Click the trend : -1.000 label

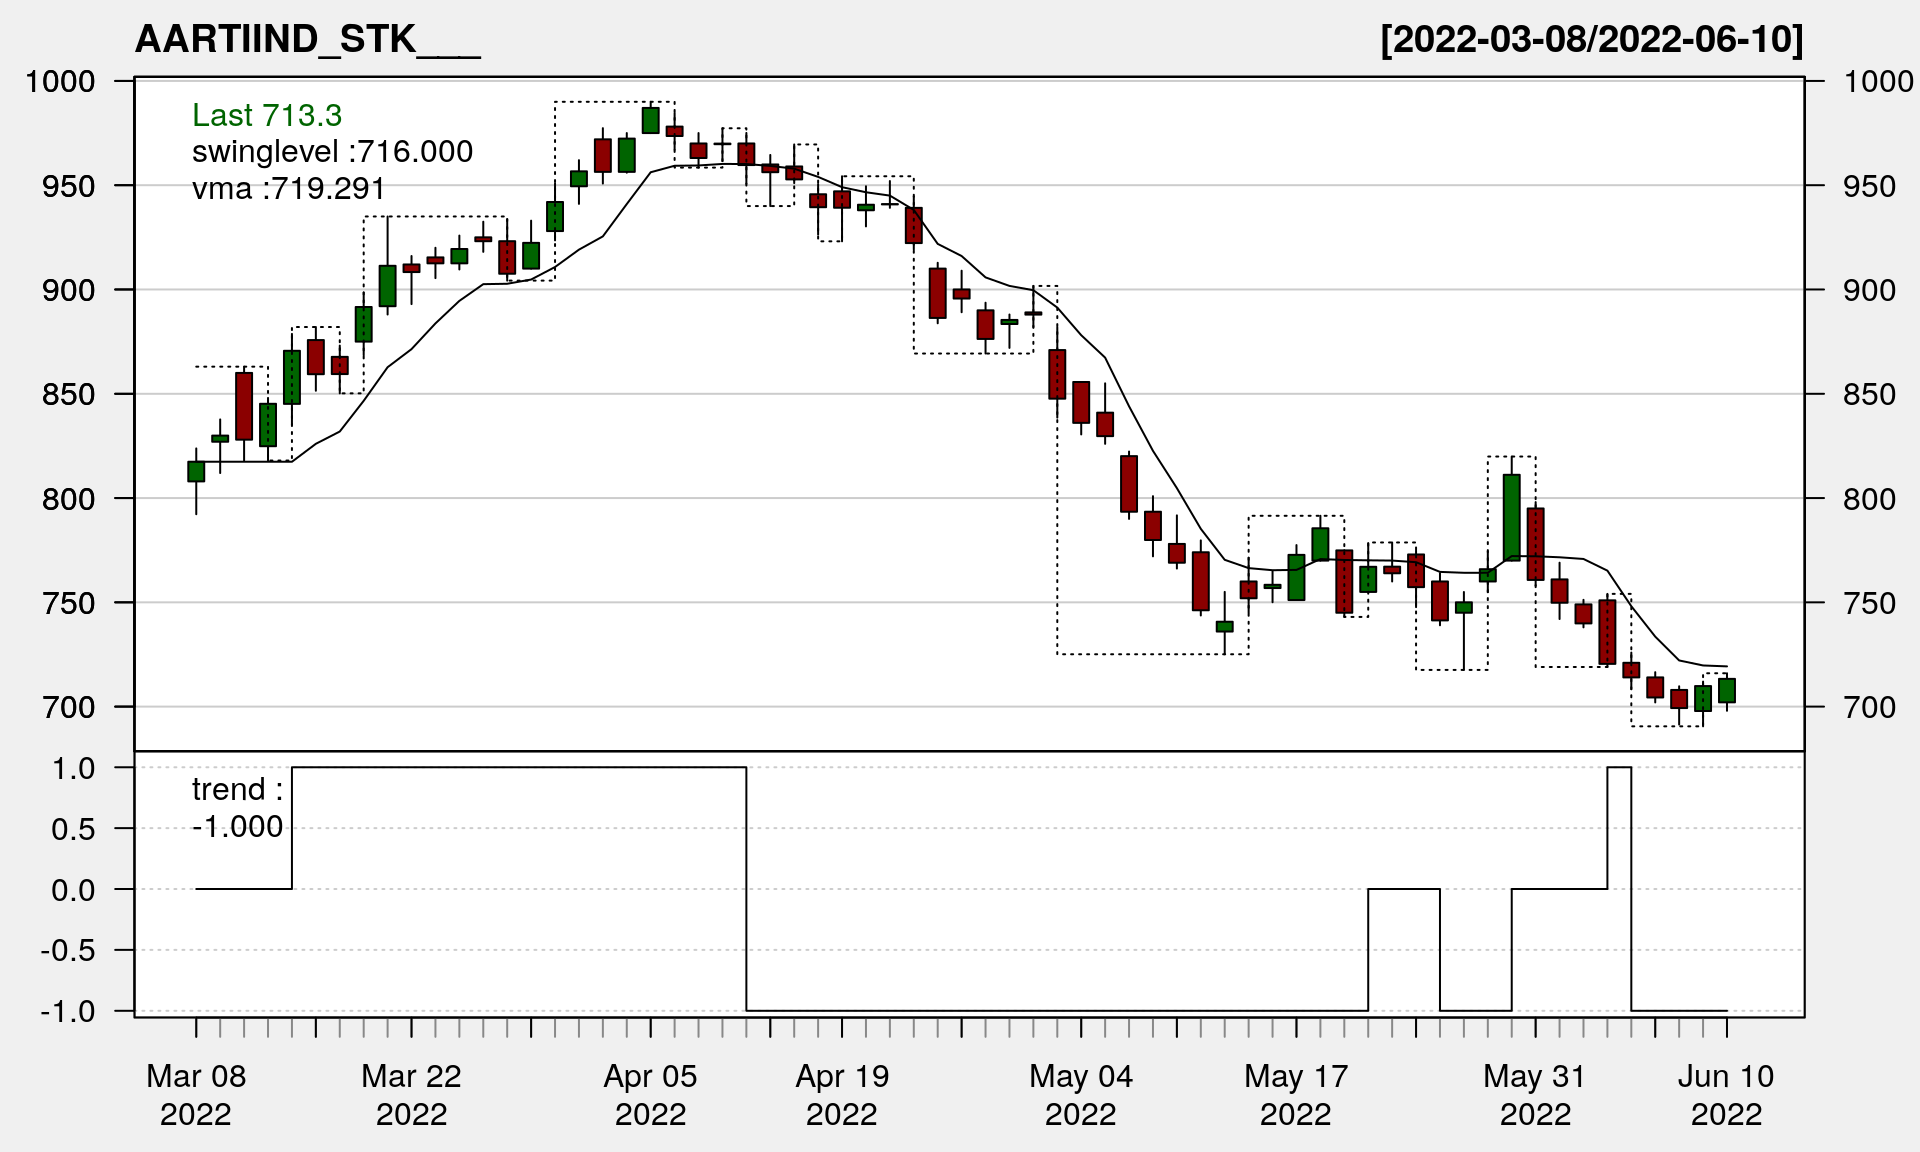(237, 808)
